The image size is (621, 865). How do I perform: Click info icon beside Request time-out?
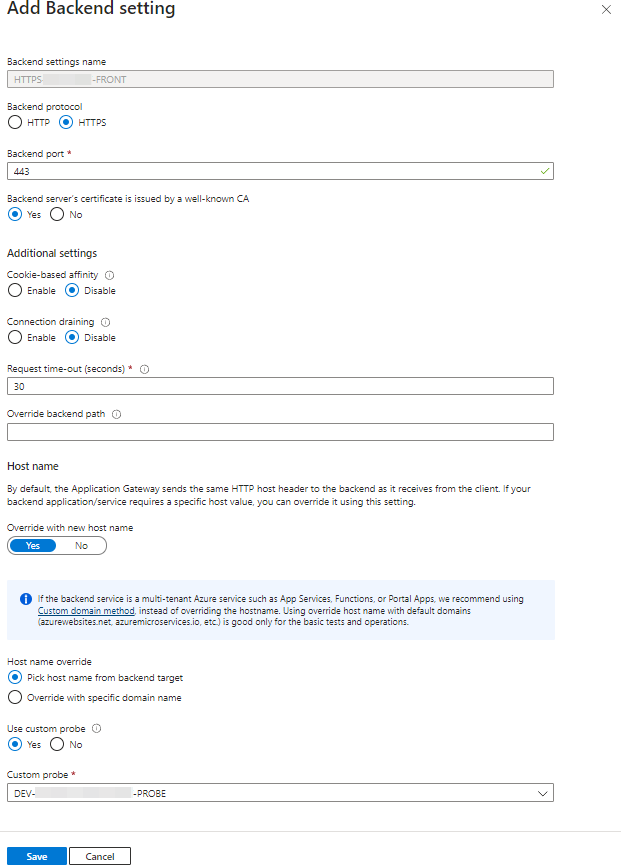(x=145, y=369)
